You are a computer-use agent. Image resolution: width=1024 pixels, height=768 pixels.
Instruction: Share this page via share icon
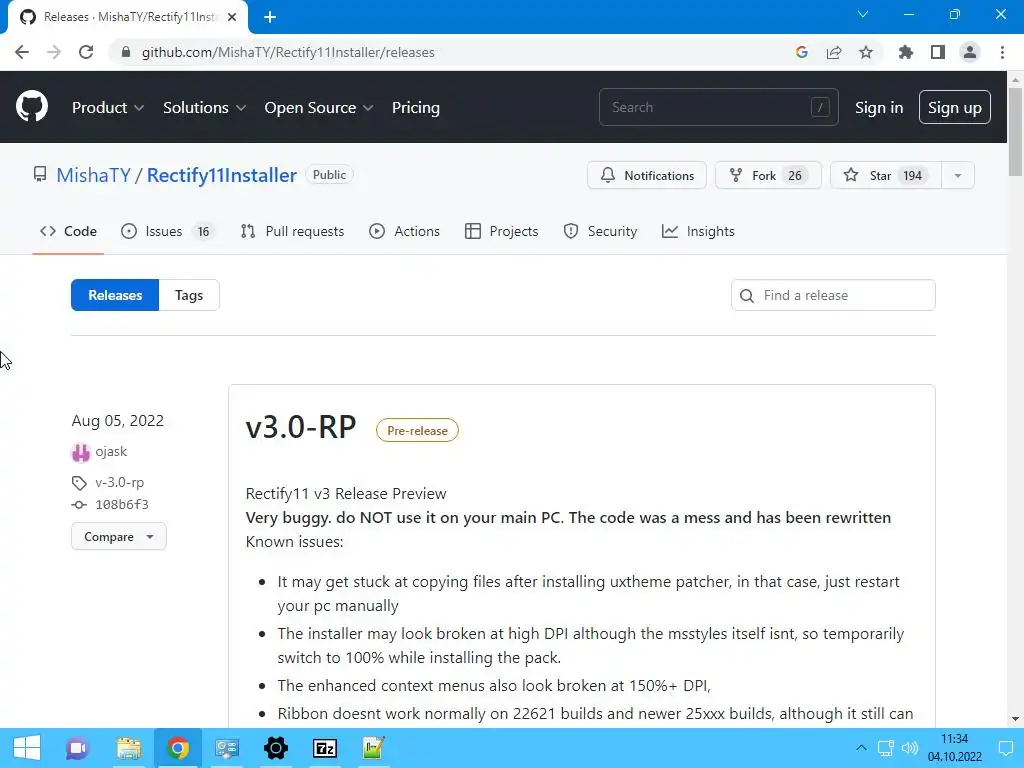834,52
